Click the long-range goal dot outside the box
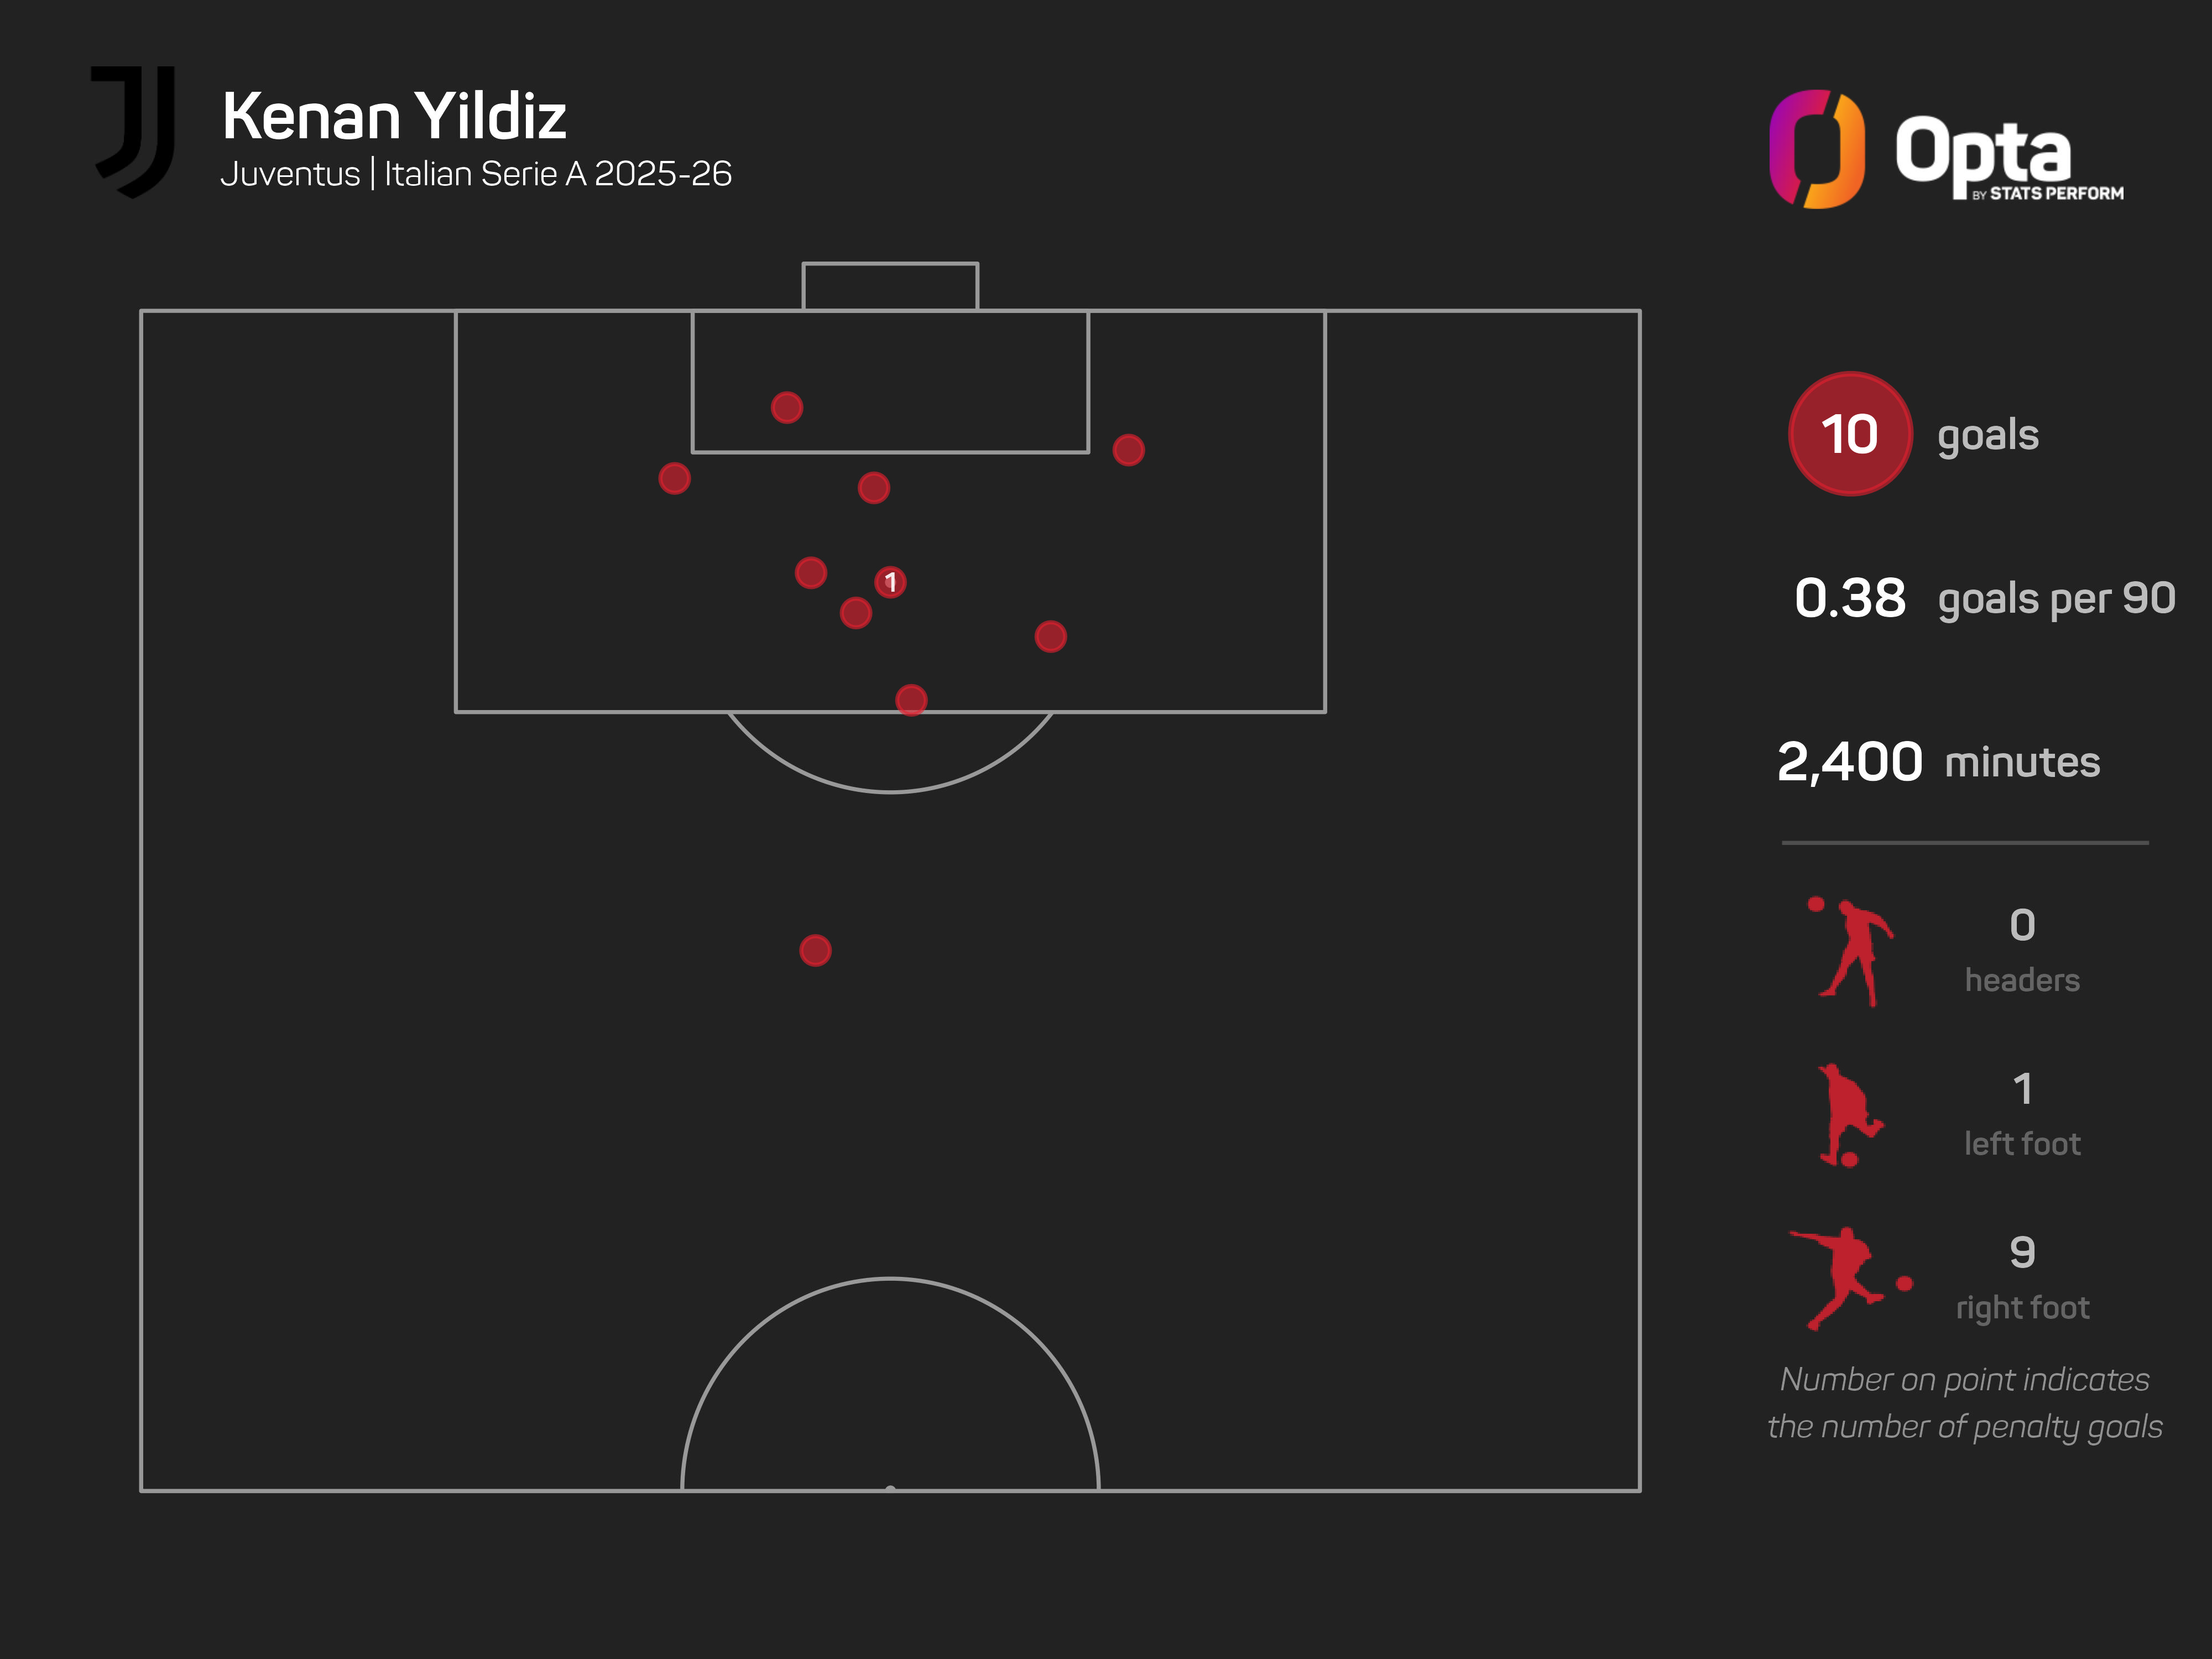Screen dimensions: 2212x1659 pos(815,950)
